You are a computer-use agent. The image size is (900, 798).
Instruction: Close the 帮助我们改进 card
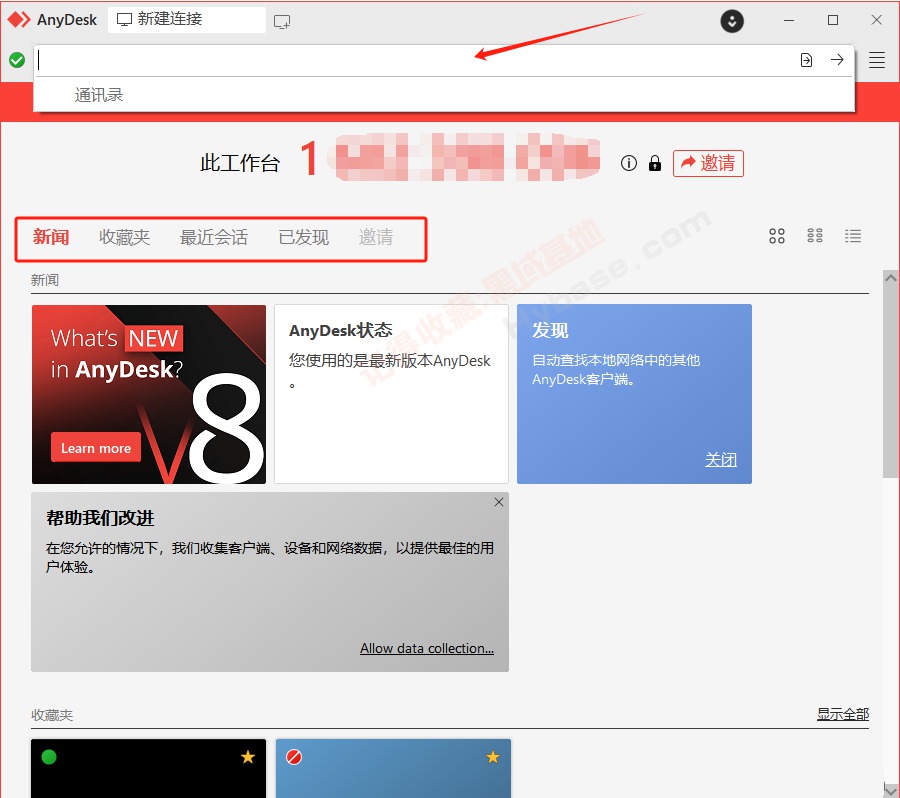[499, 502]
